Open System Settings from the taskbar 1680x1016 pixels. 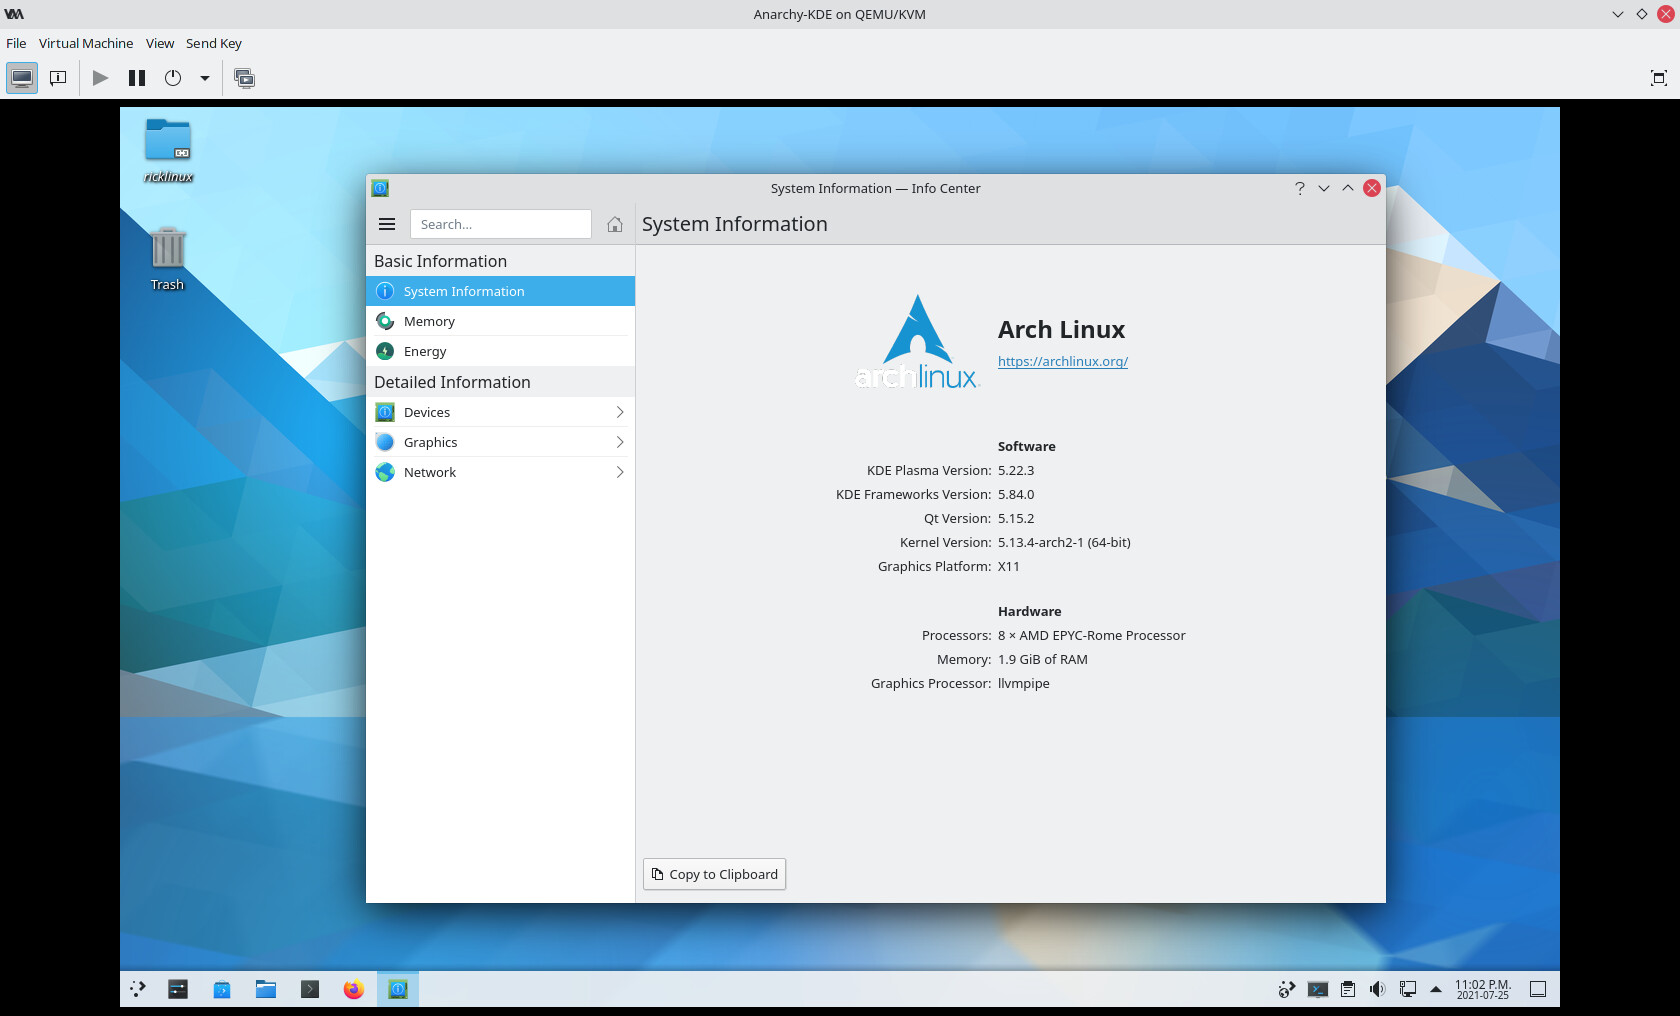[178, 989]
